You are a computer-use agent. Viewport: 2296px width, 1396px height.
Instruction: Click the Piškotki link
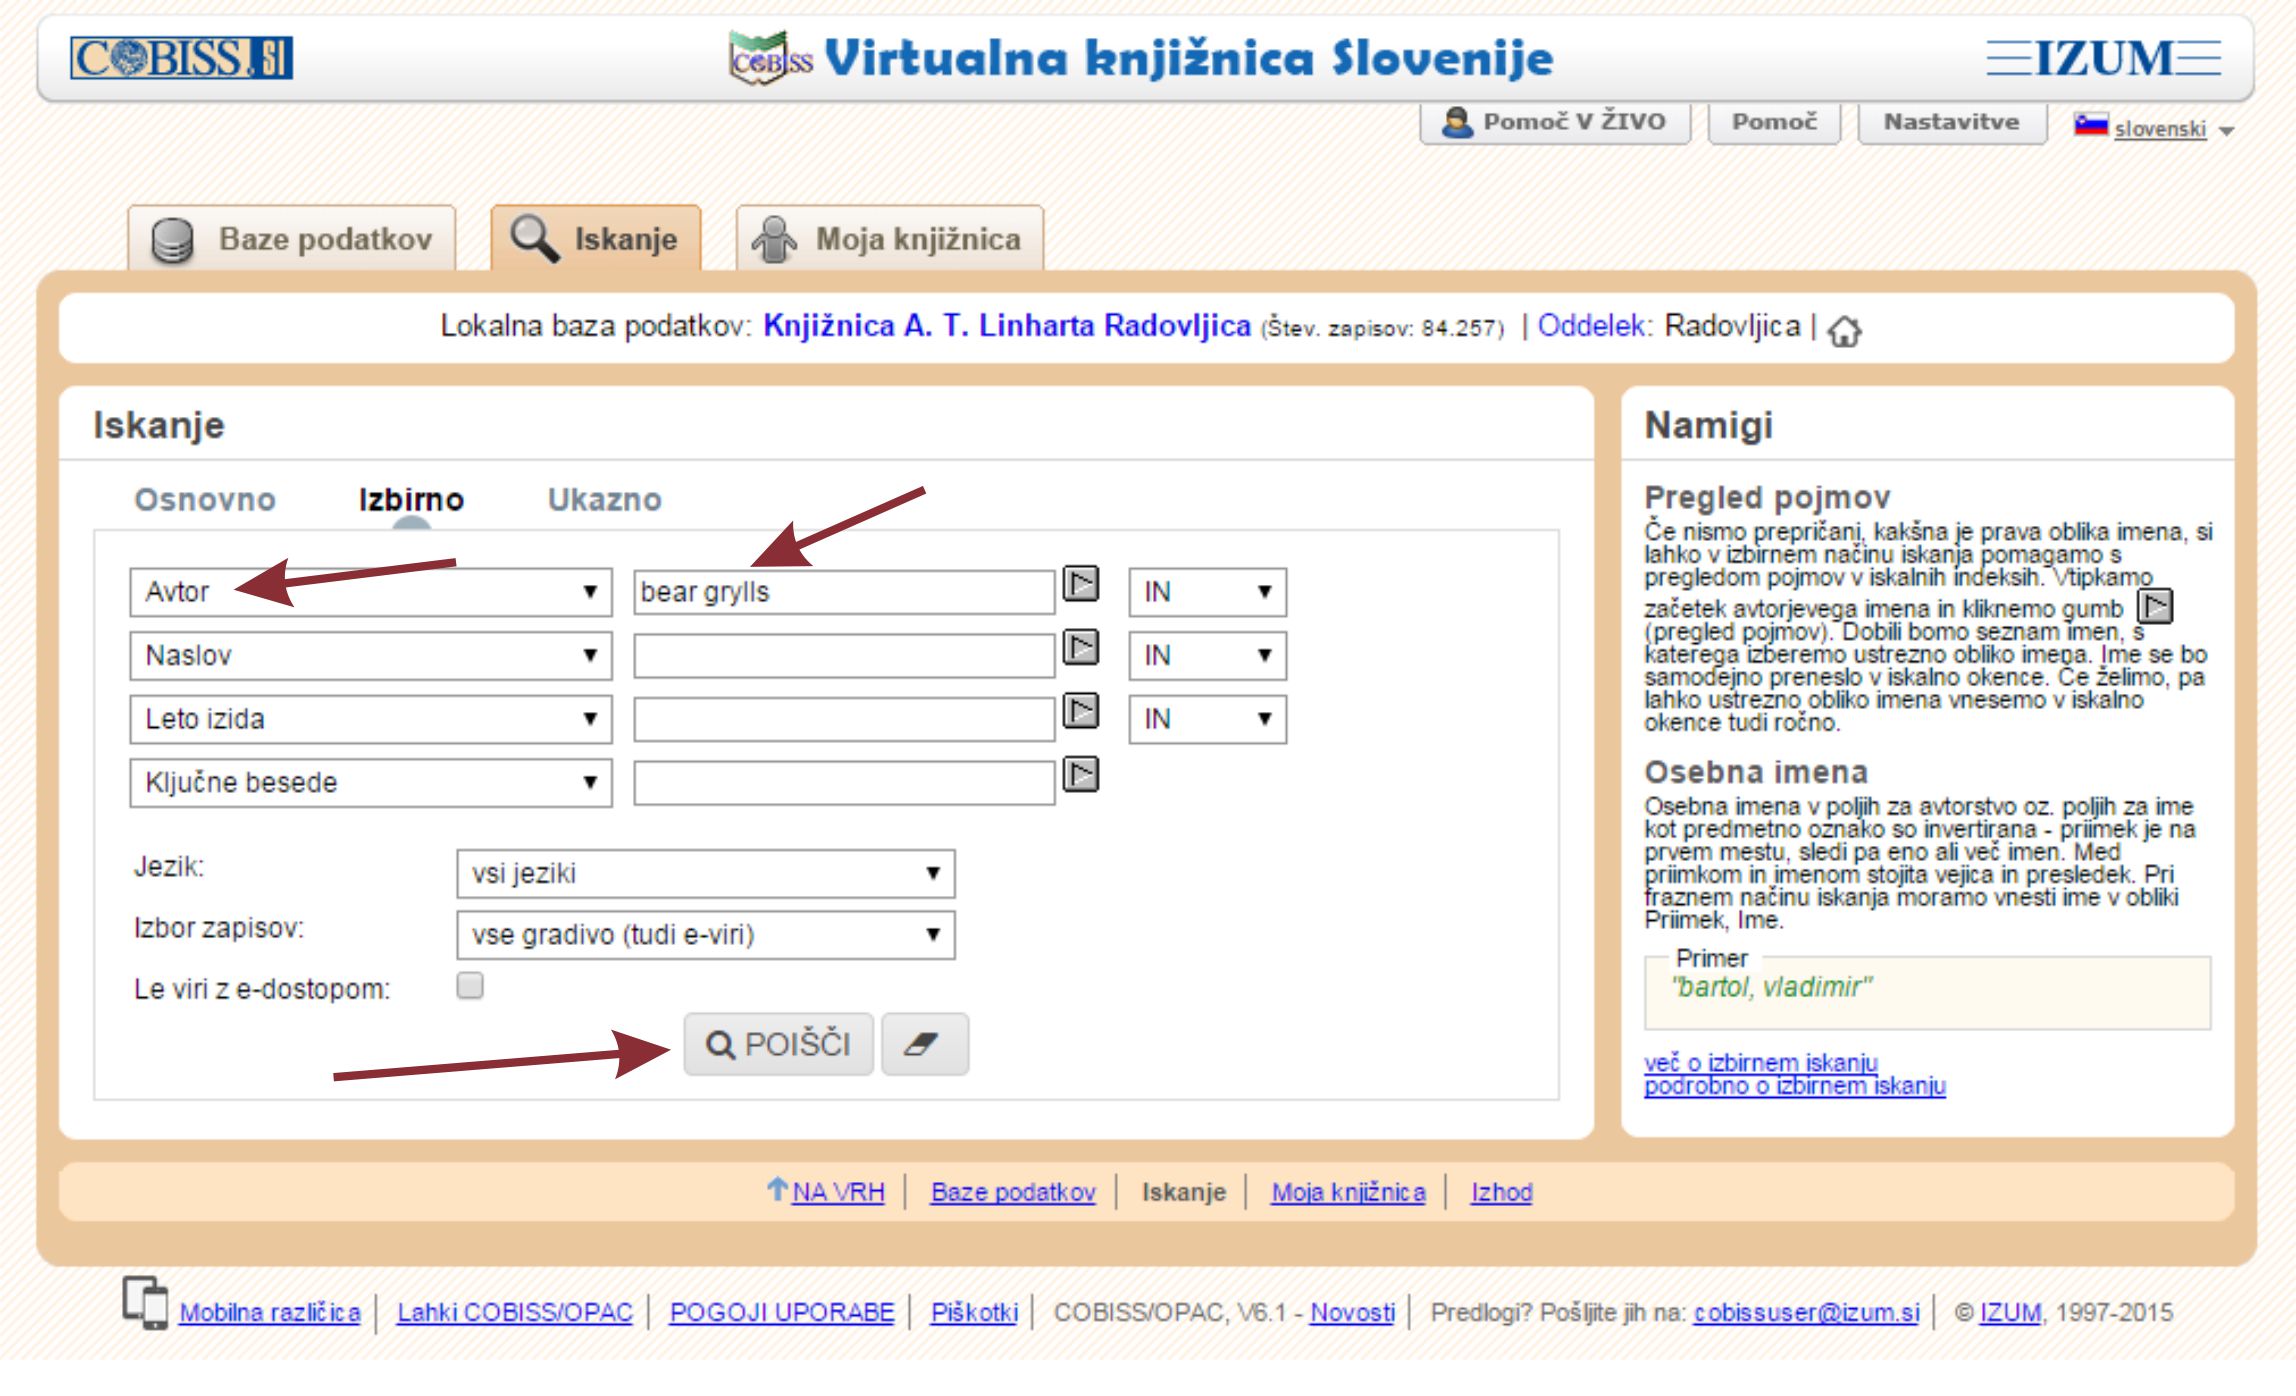click(974, 1312)
